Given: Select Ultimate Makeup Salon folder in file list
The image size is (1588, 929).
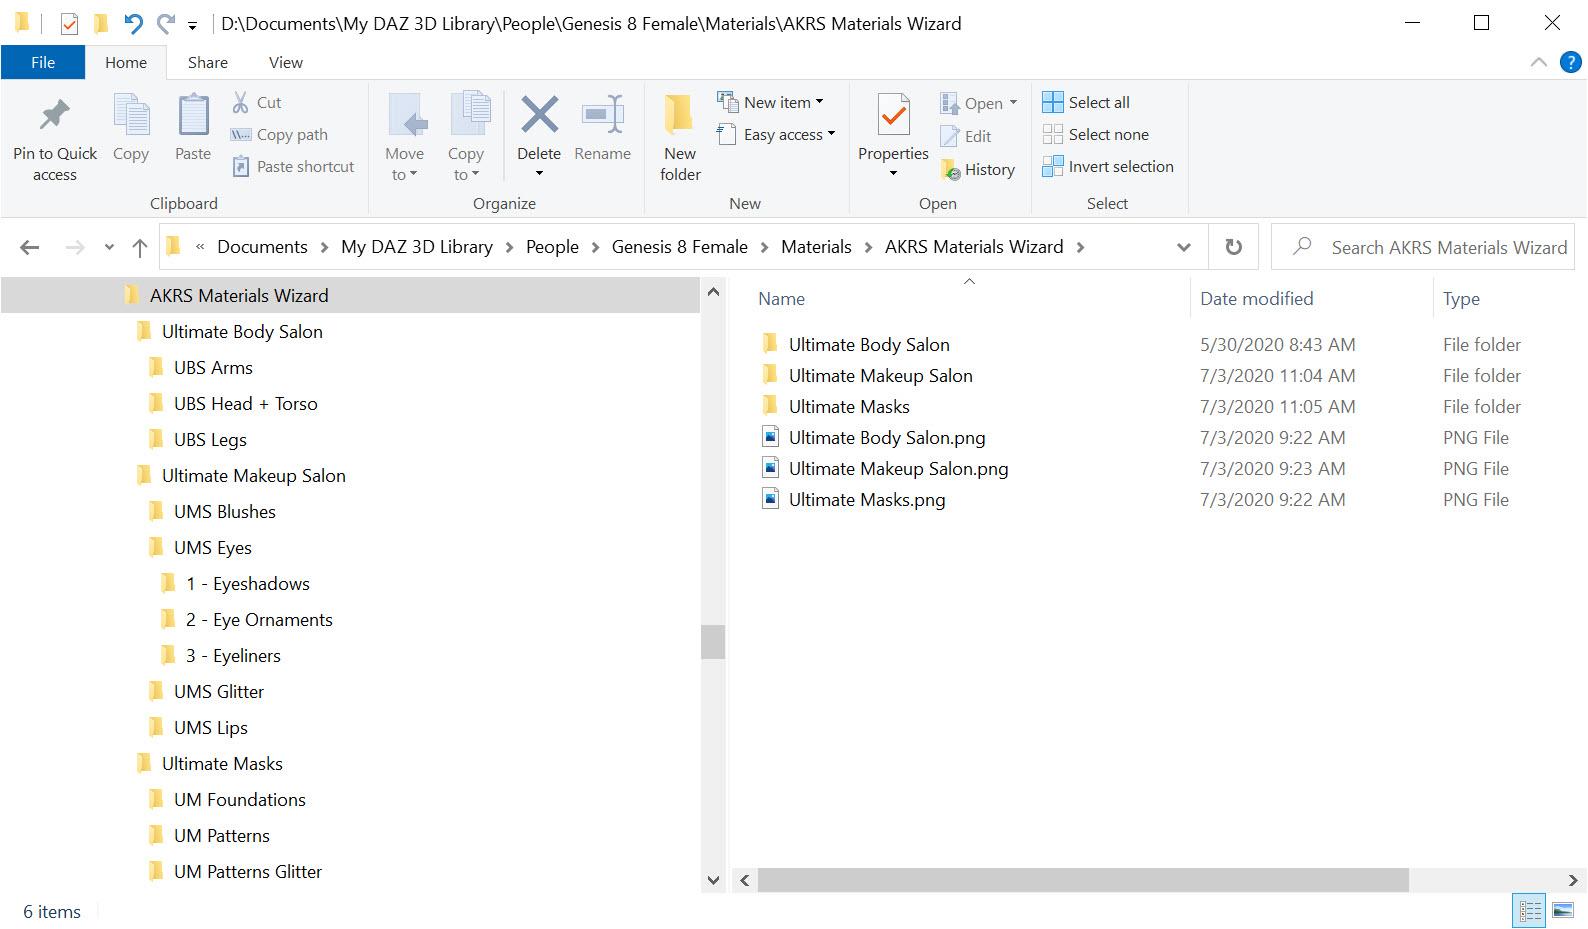Looking at the screenshot, I should (880, 375).
